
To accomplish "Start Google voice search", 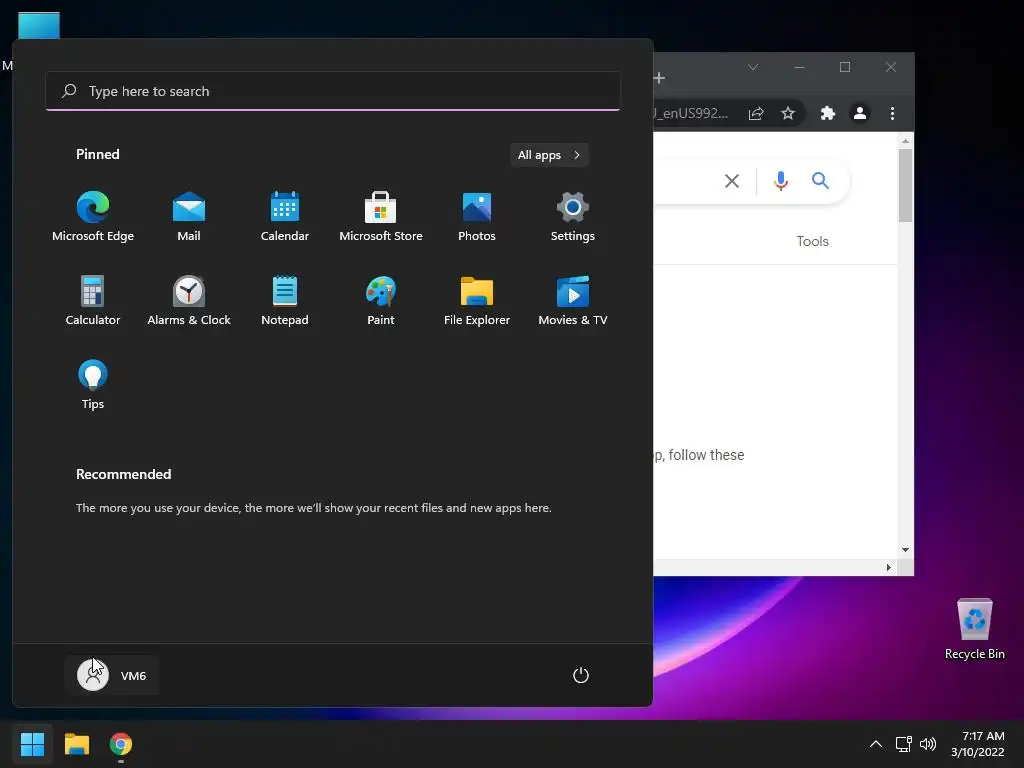I will tap(780, 181).
